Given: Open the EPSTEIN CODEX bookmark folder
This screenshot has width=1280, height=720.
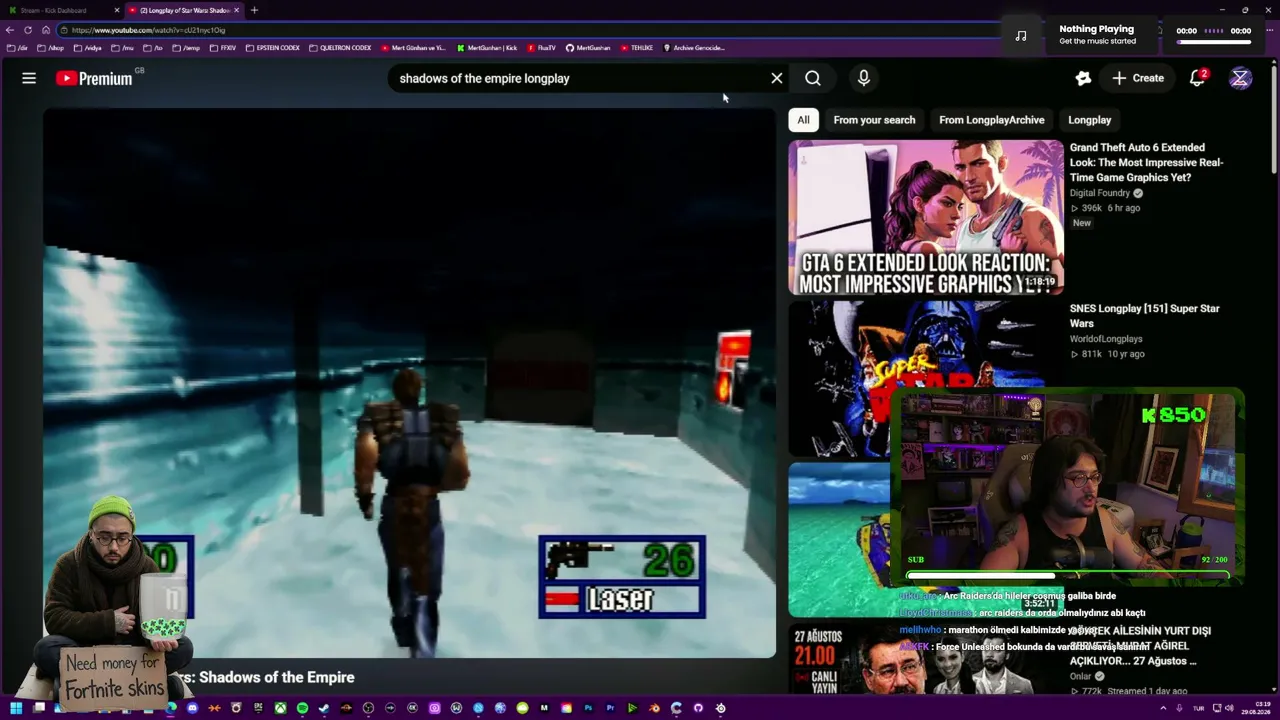Looking at the screenshot, I should coord(273,48).
